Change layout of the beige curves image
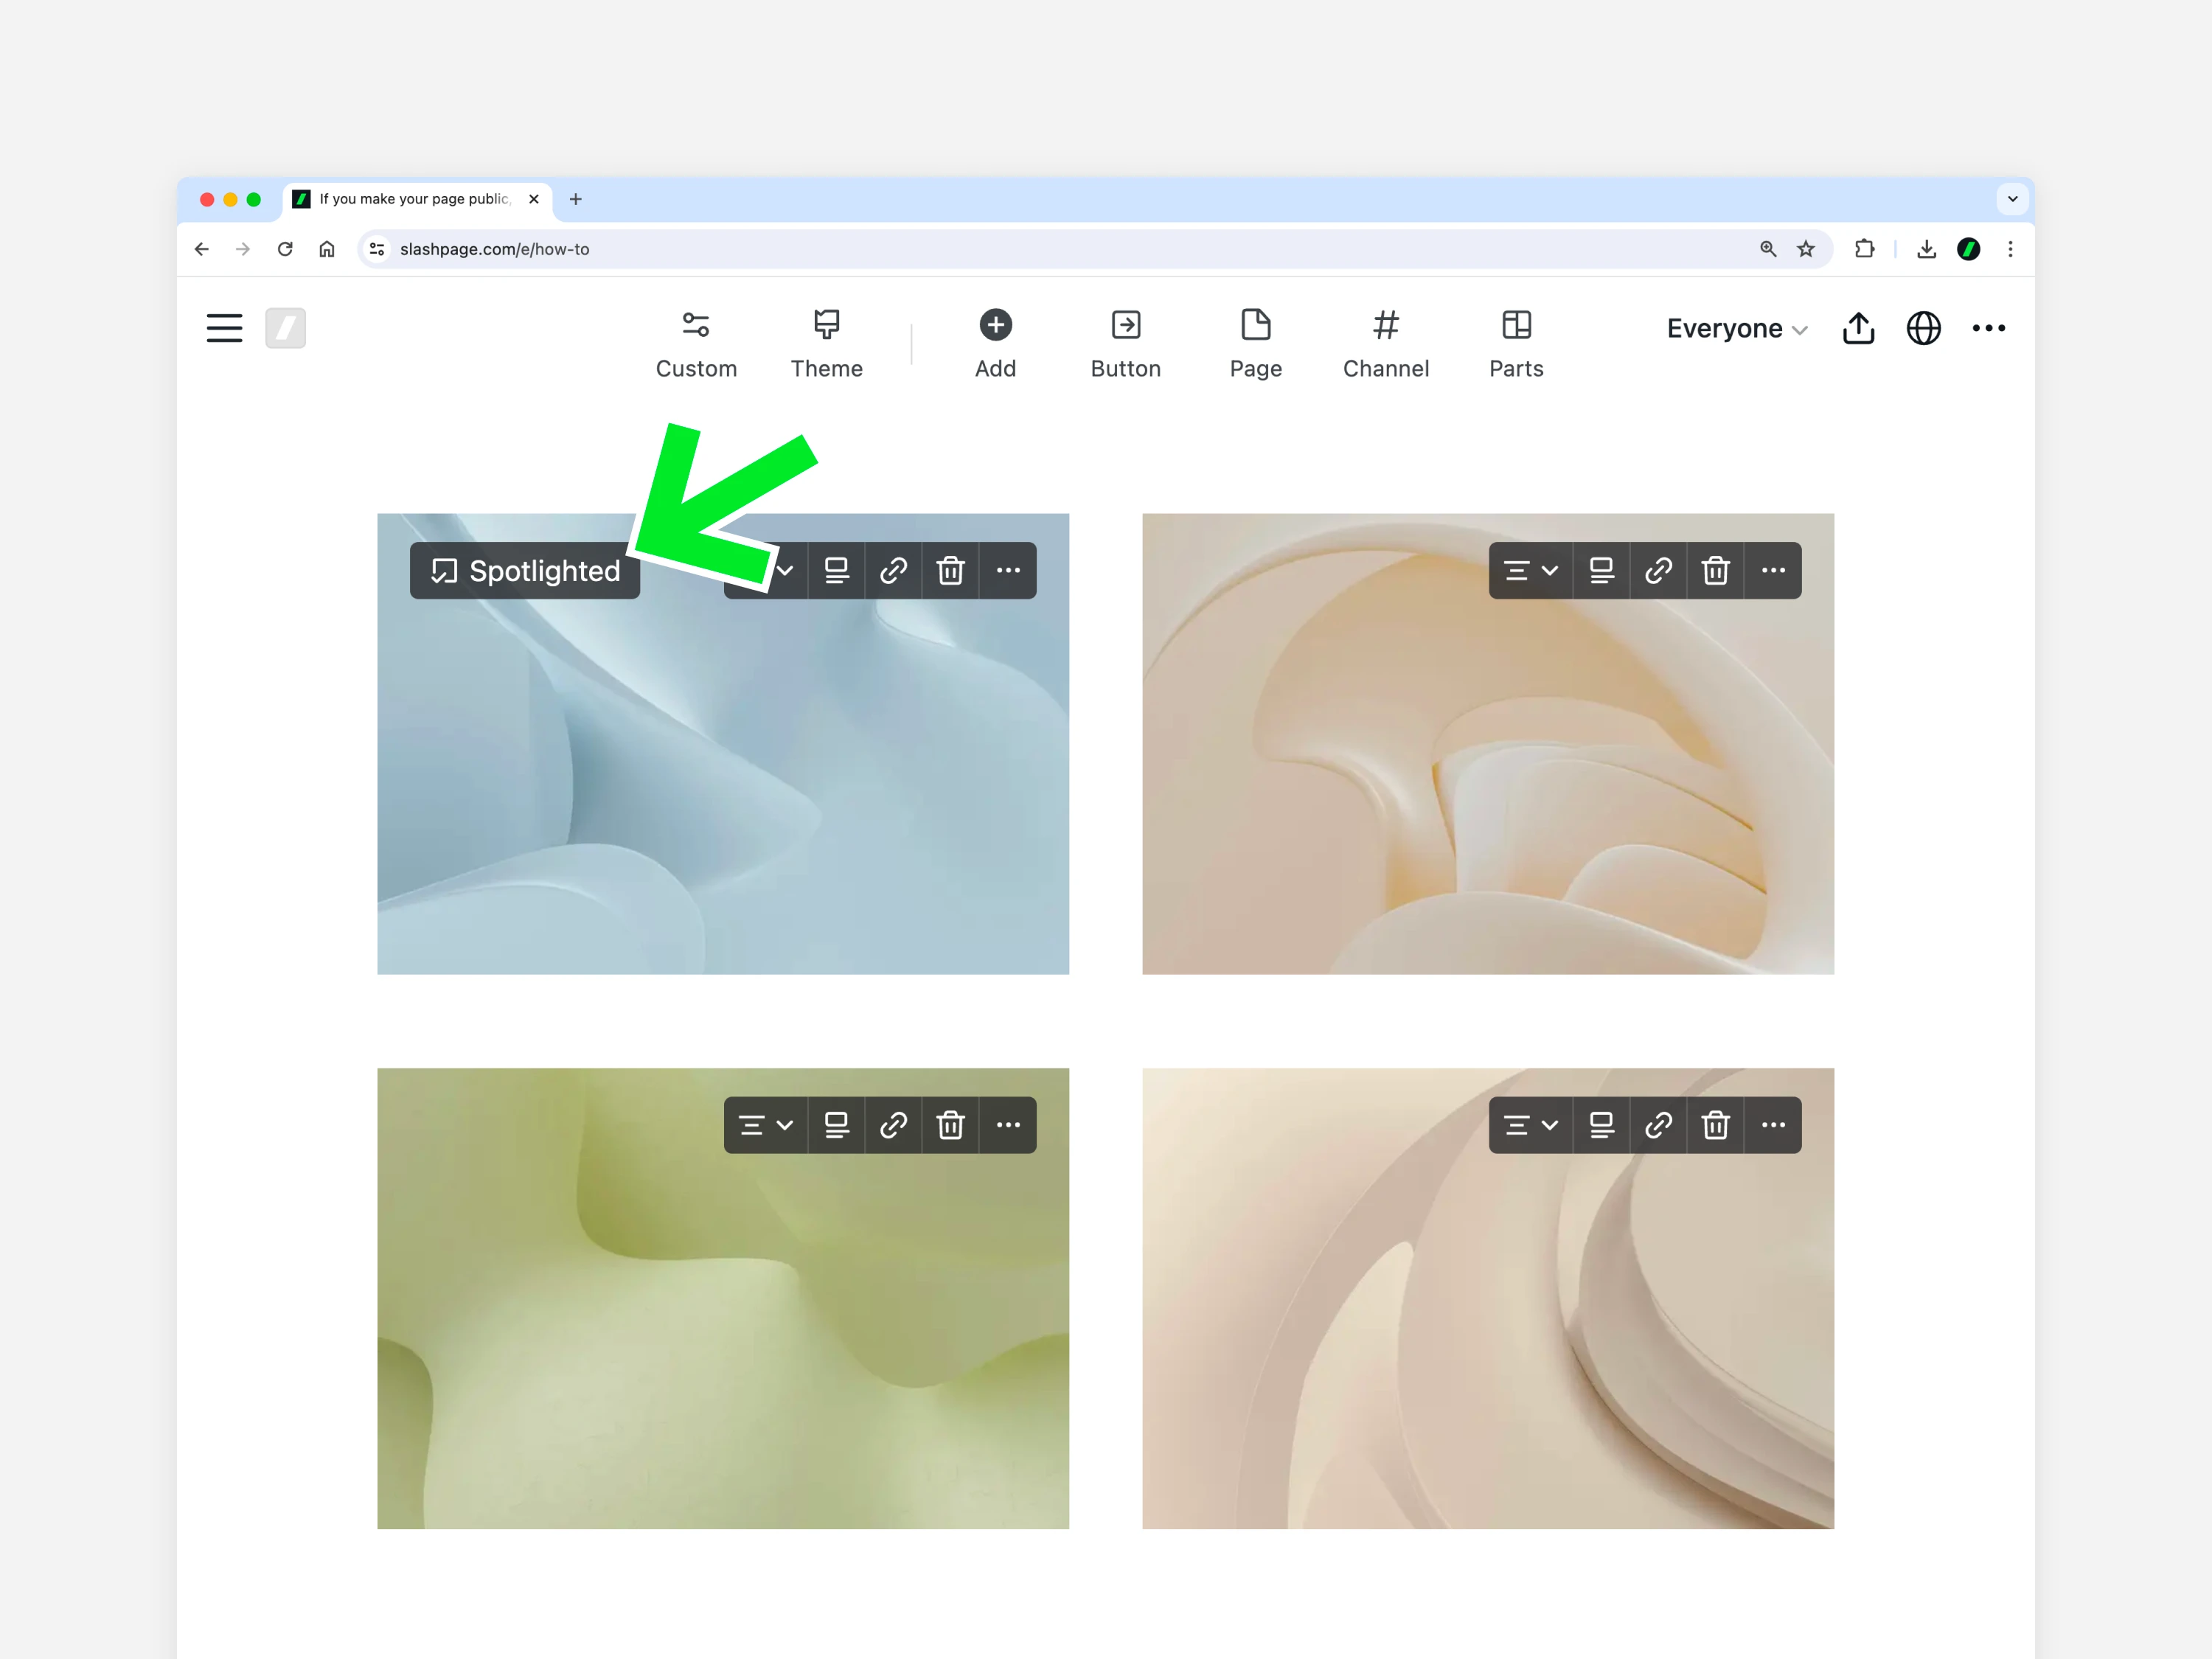Screen dimensions: 2212x1659 pyautogui.click(x=1601, y=1125)
